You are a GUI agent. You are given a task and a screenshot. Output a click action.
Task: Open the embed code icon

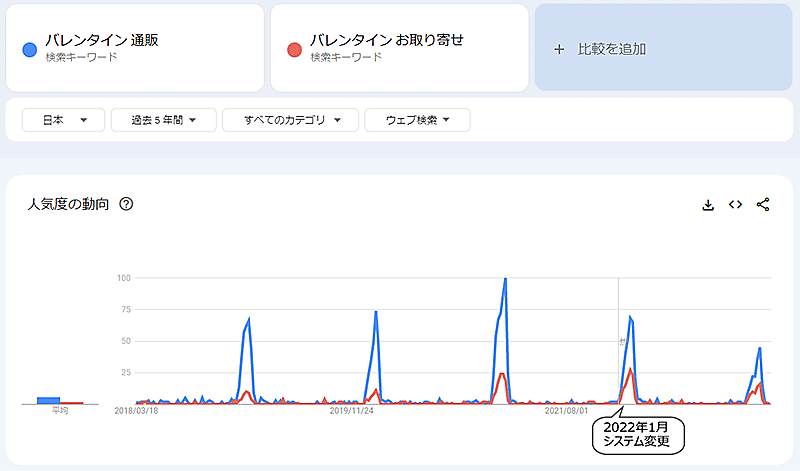(735, 205)
